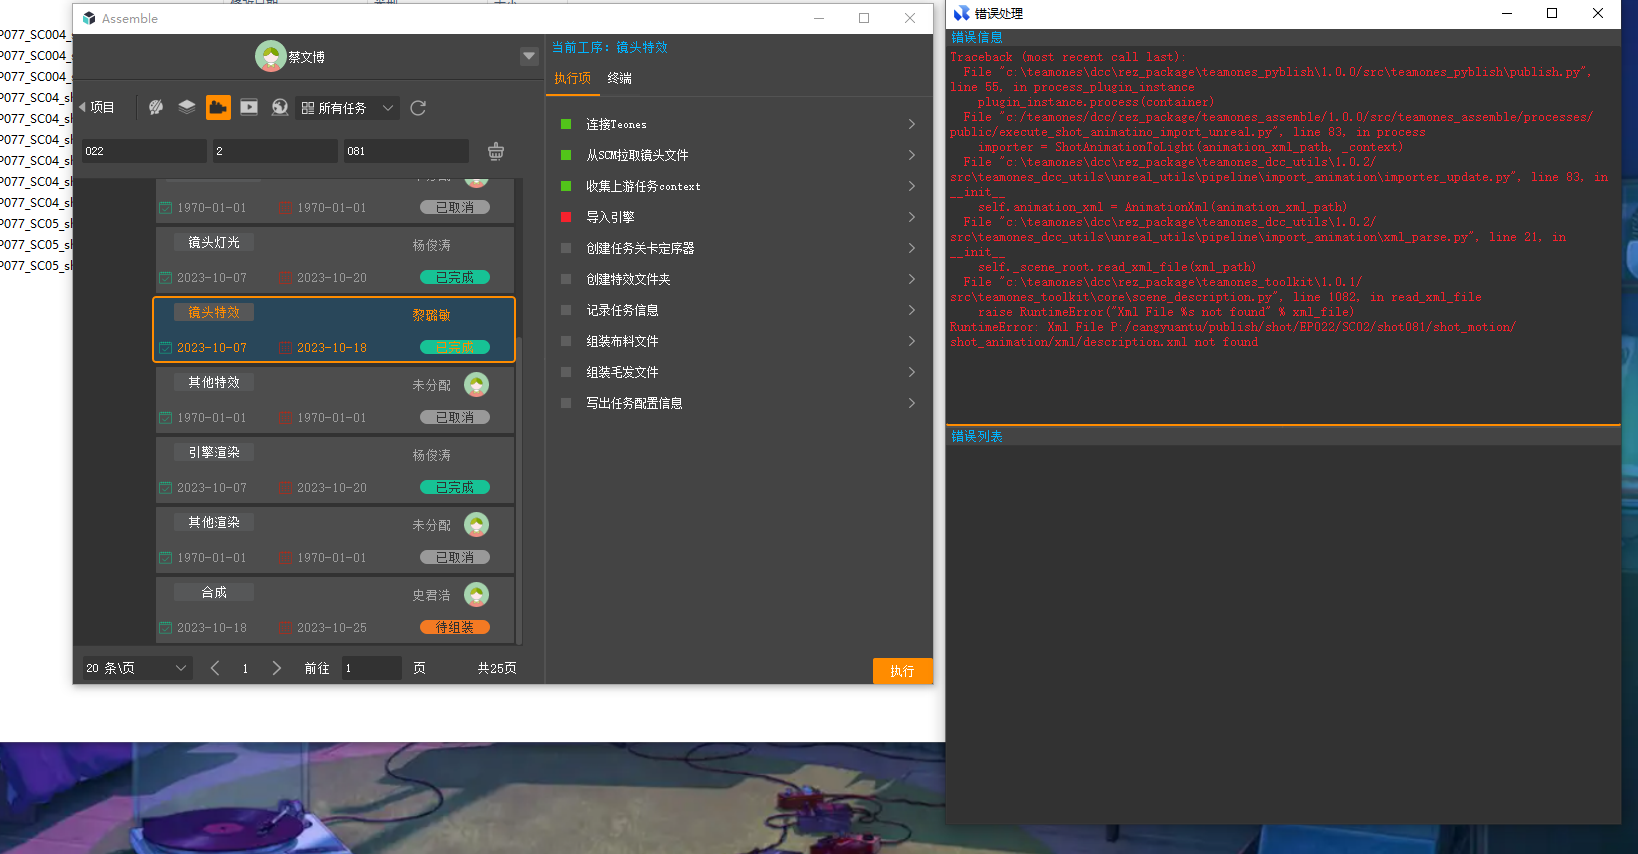
Task: Click the 待组装 status badge
Action: tap(455, 627)
